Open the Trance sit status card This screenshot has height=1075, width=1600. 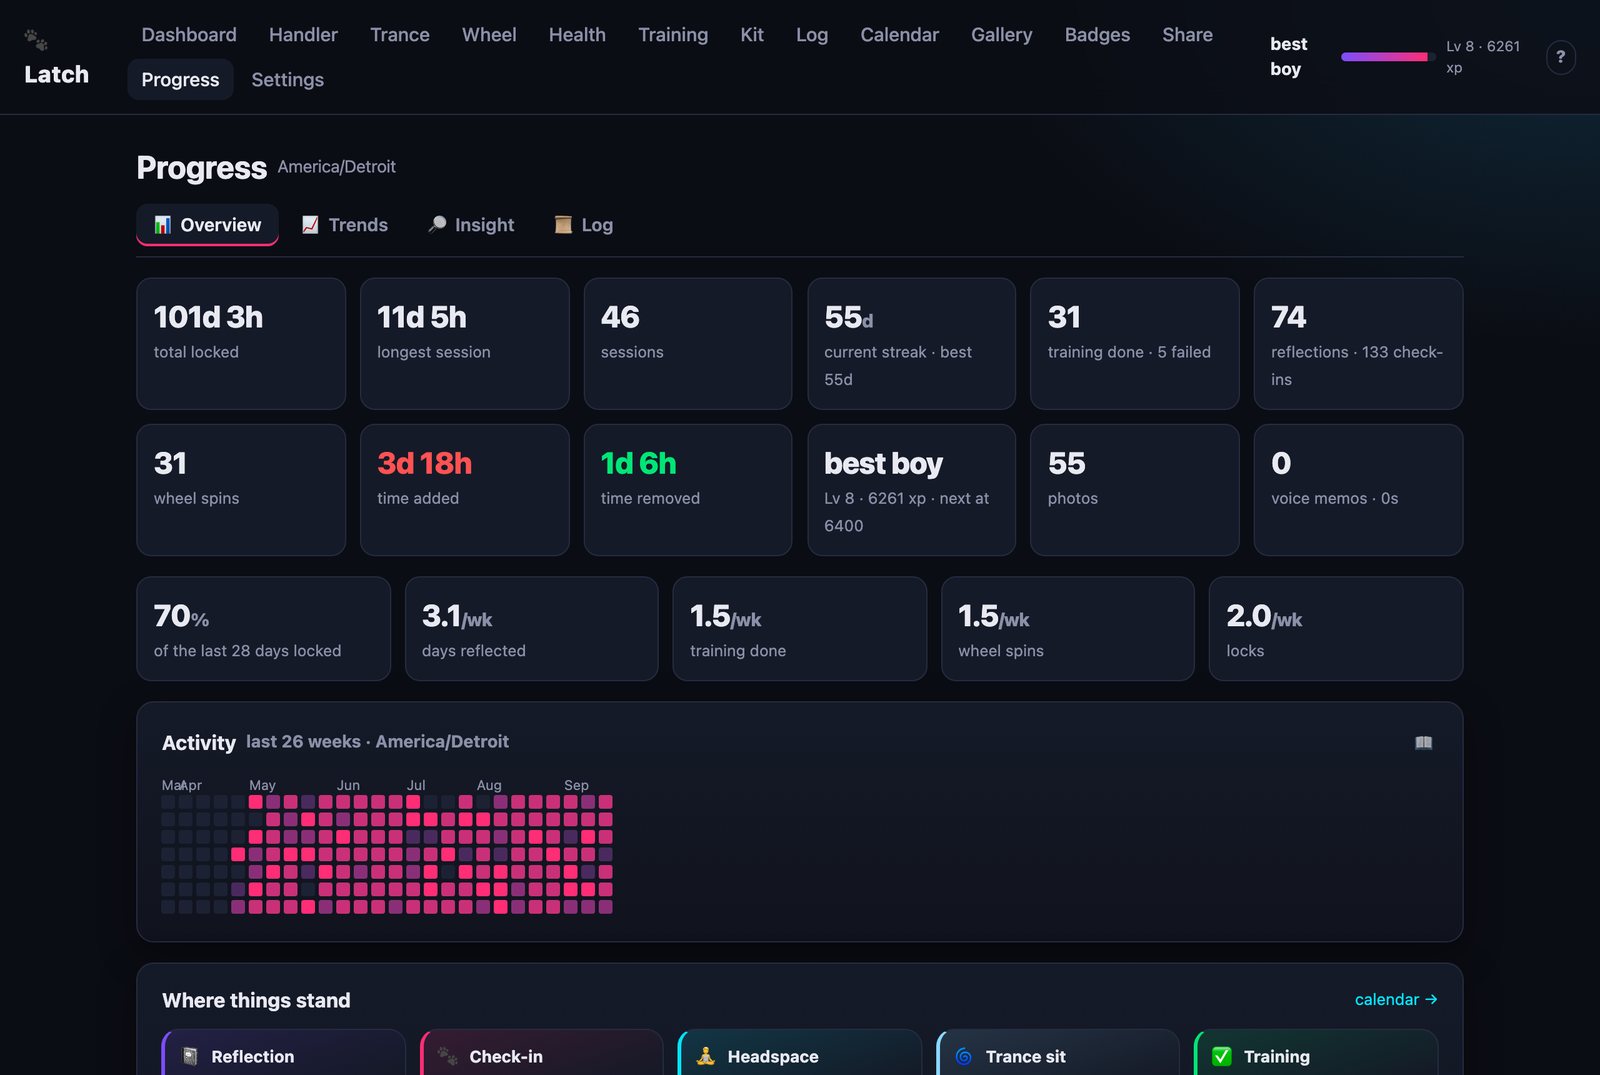(x=1058, y=1053)
